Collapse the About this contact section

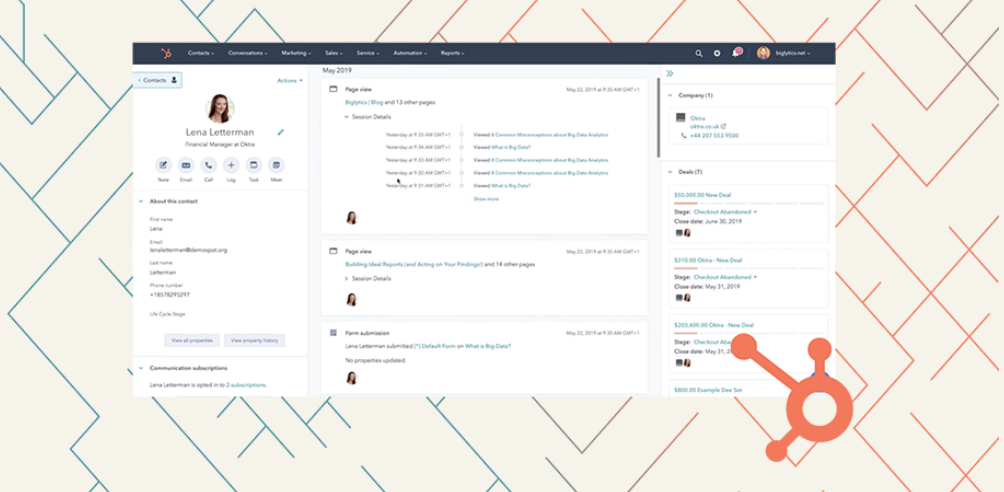click(x=141, y=201)
